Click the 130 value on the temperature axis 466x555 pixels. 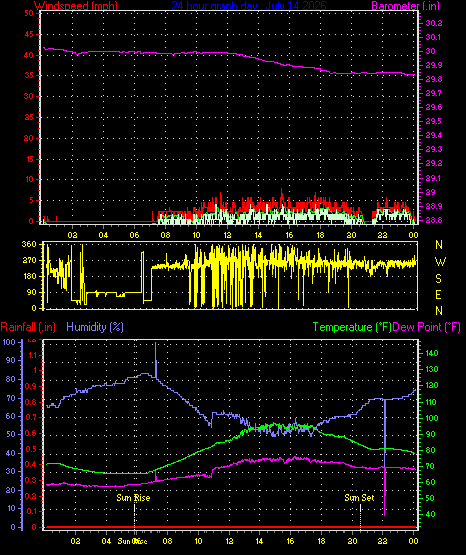pyautogui.click(x=432, y=369)
